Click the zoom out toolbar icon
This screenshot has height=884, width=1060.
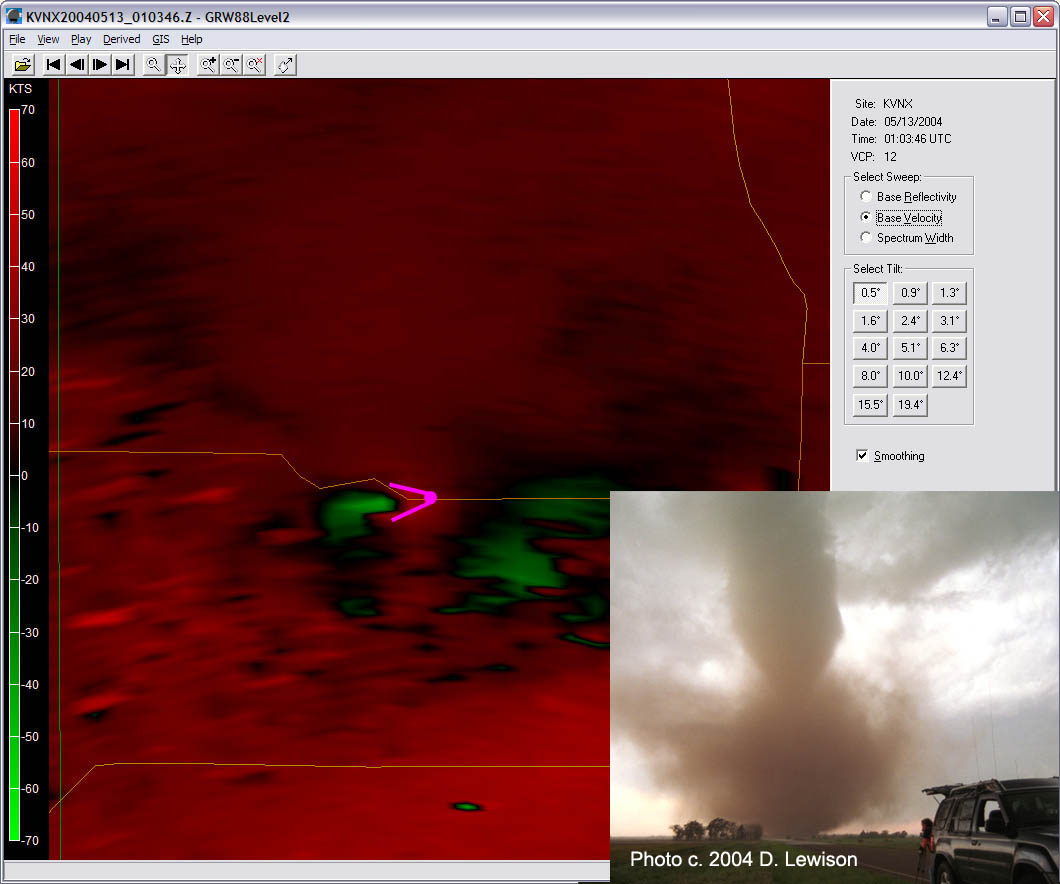[230, 64]
